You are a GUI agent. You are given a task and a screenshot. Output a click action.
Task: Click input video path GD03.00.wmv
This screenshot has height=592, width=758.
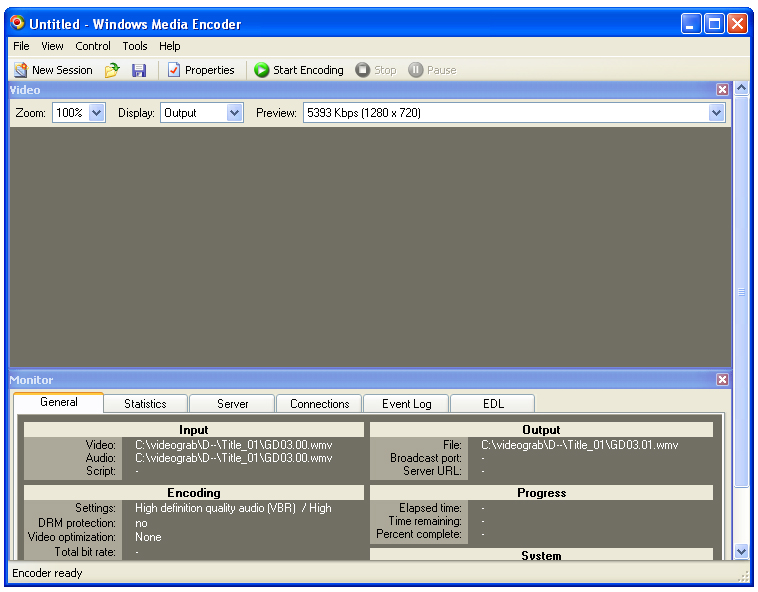click(x=233, y=445)
